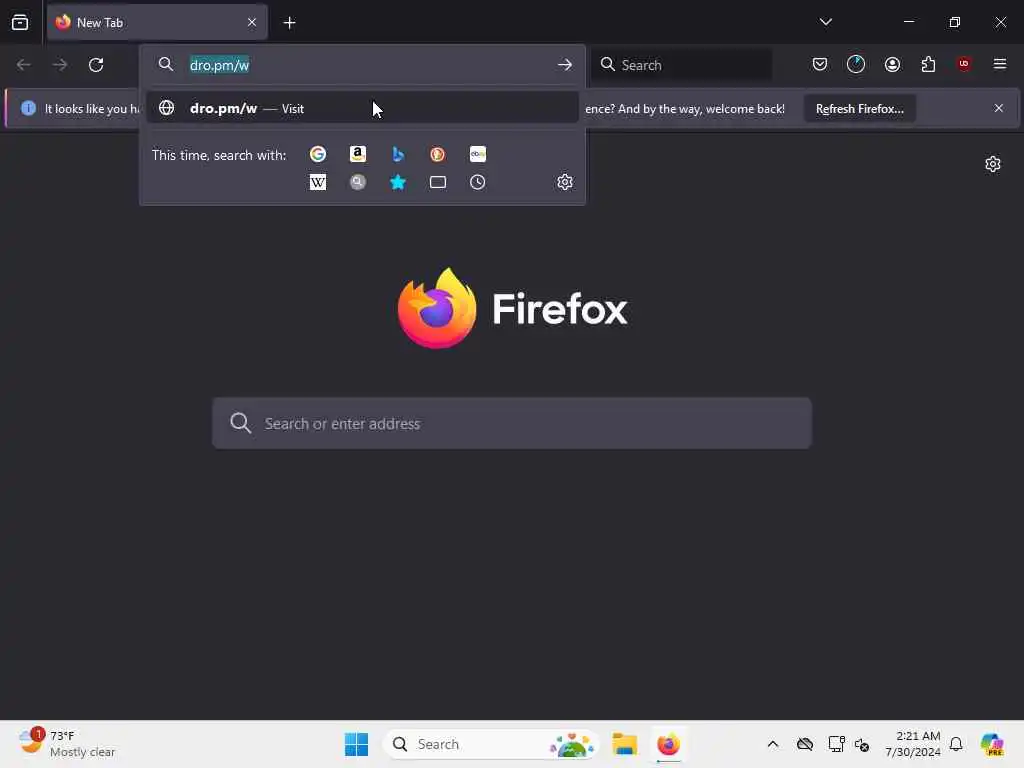Dismiss the welcome back notification bar
1024x768 pixels.
(x=999, y=108)
